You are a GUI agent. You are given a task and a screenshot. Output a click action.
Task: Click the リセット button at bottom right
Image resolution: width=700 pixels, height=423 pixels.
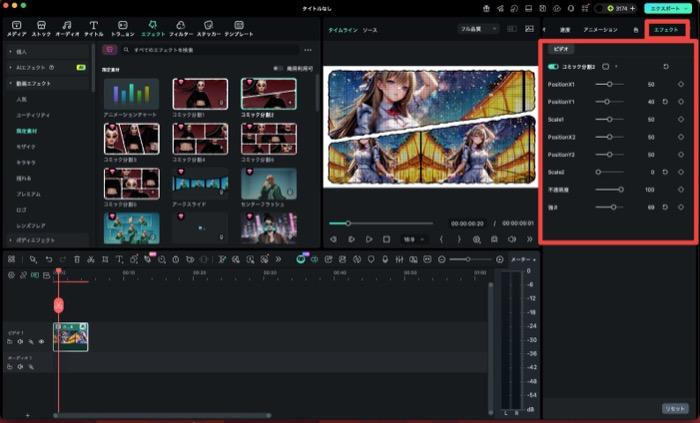coord(675,409)
